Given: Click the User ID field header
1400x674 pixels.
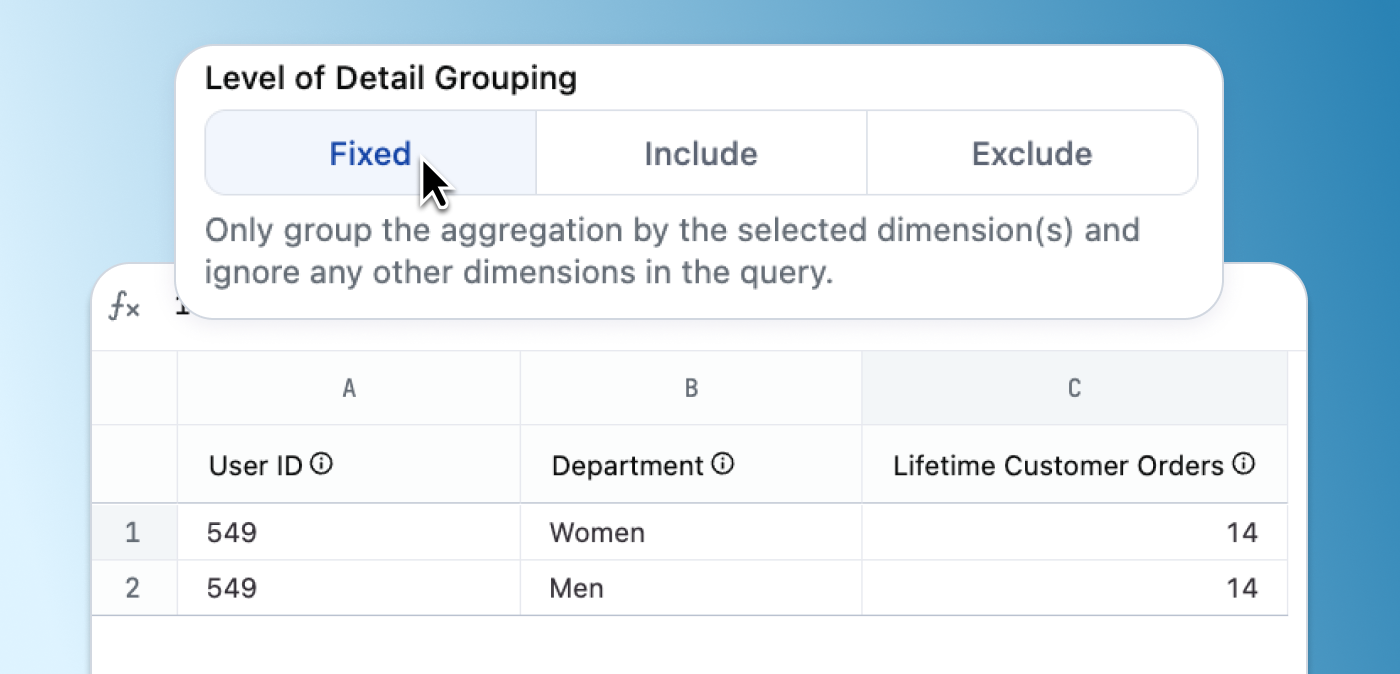Looking at the screenshot, I should click(255, 465).
